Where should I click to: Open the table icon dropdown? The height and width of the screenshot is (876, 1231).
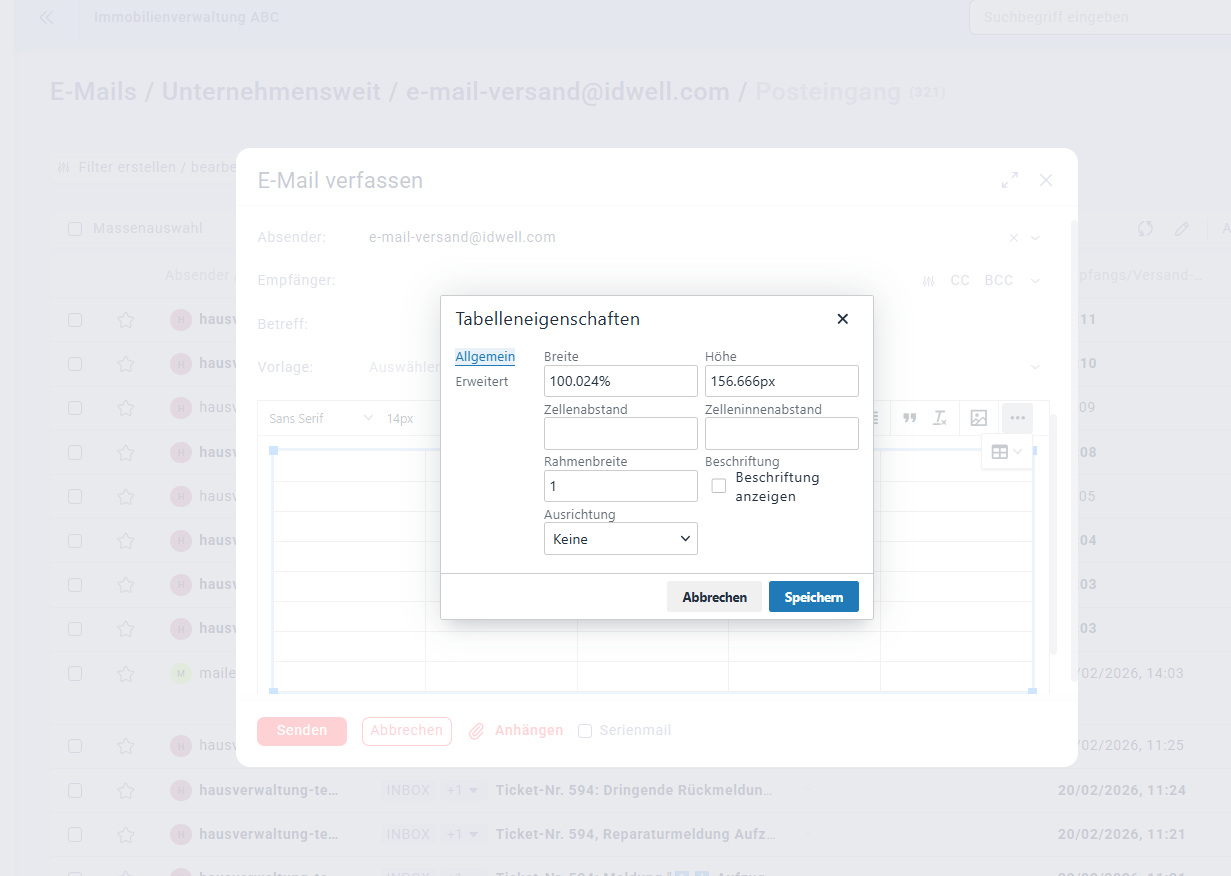tap(1005, 452)
